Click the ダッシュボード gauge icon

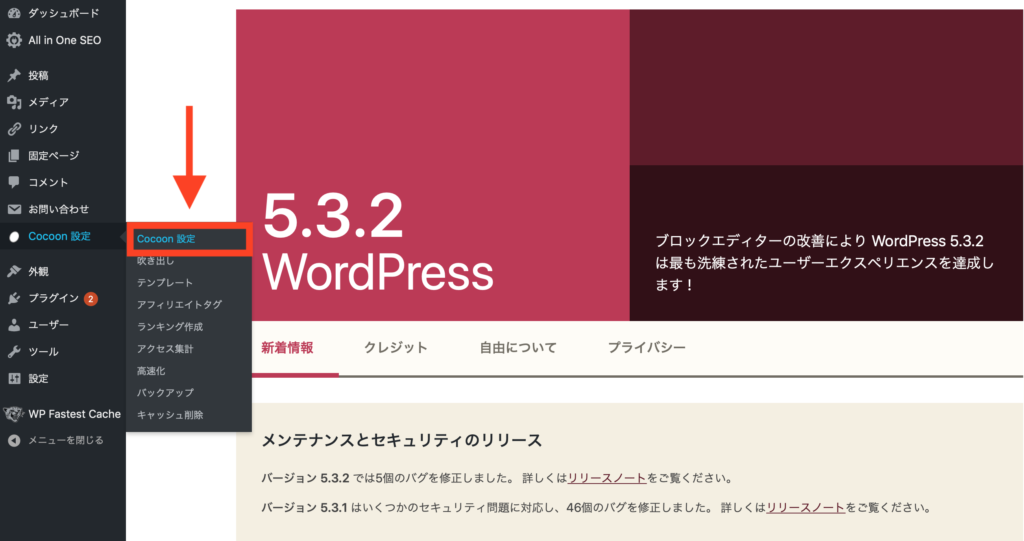pos(14,13)
